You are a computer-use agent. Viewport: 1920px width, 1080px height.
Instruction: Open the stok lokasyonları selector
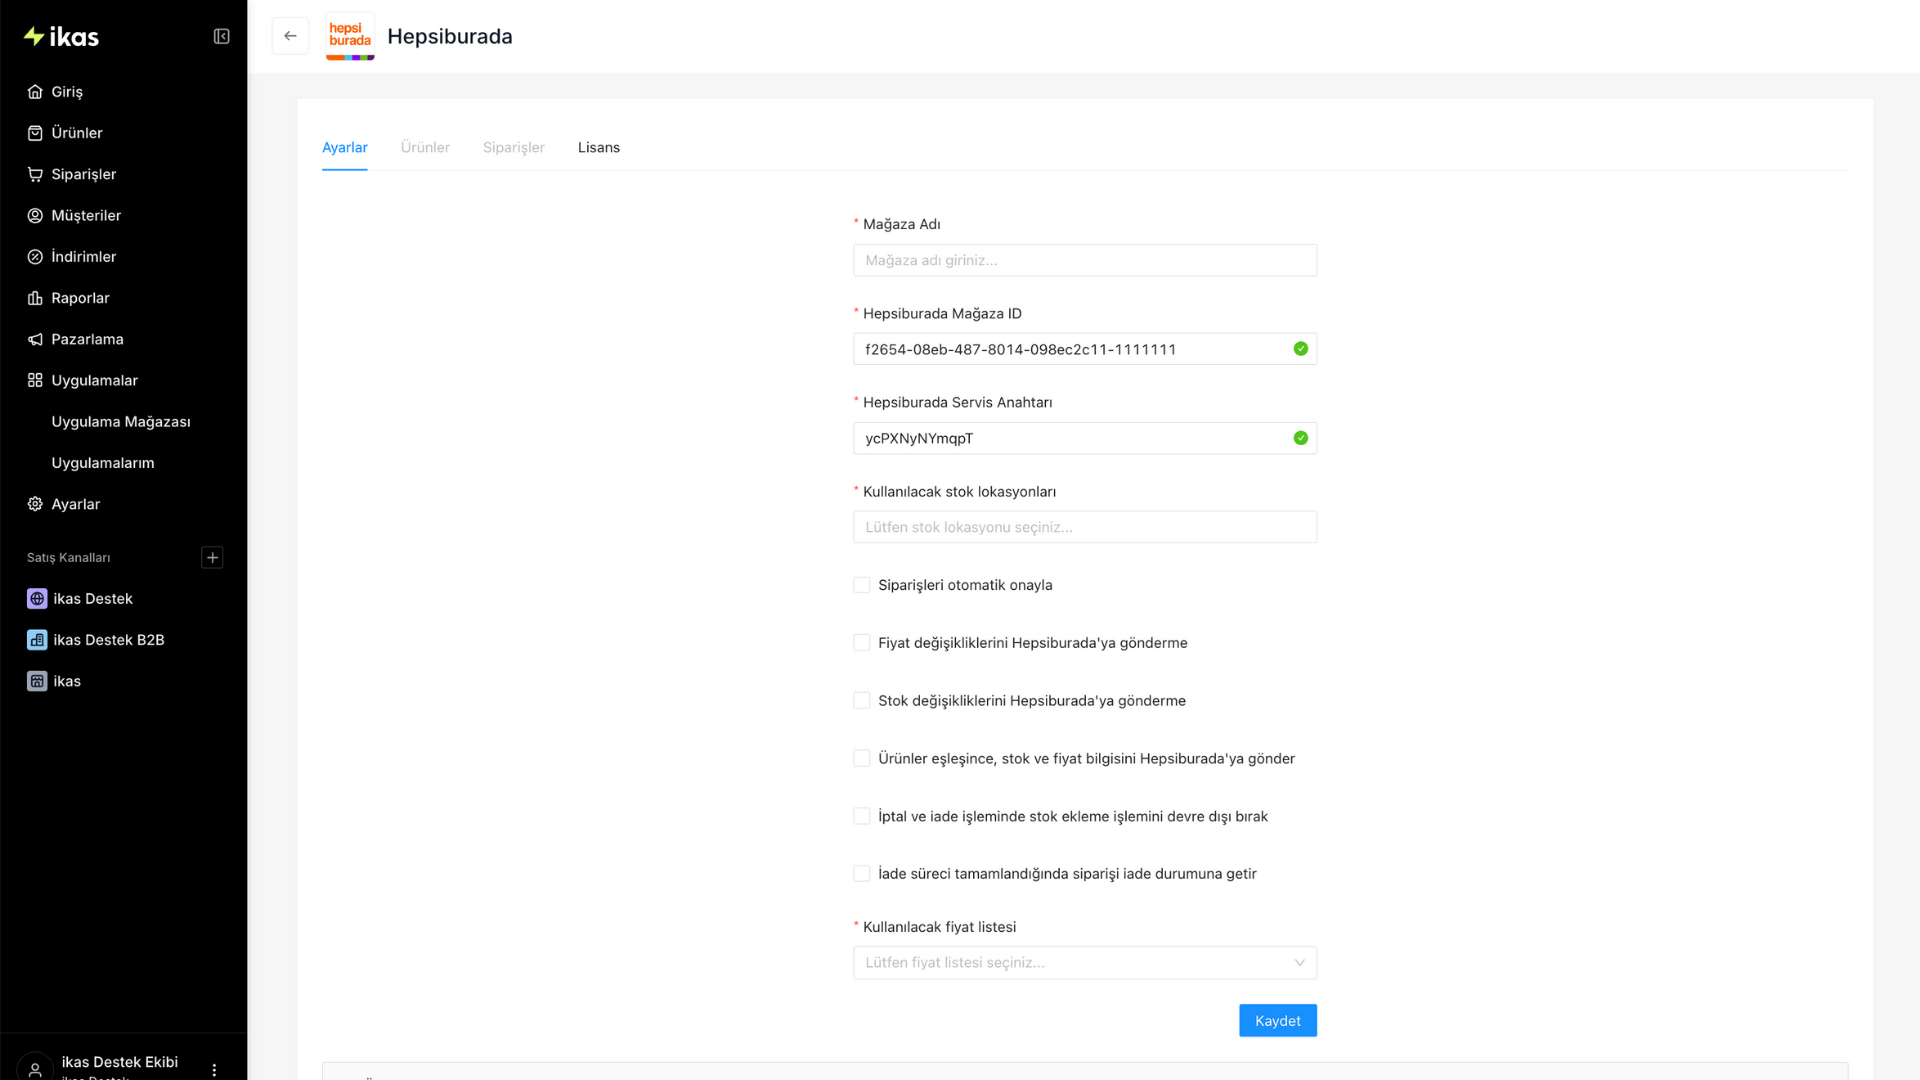(1085, 527)
